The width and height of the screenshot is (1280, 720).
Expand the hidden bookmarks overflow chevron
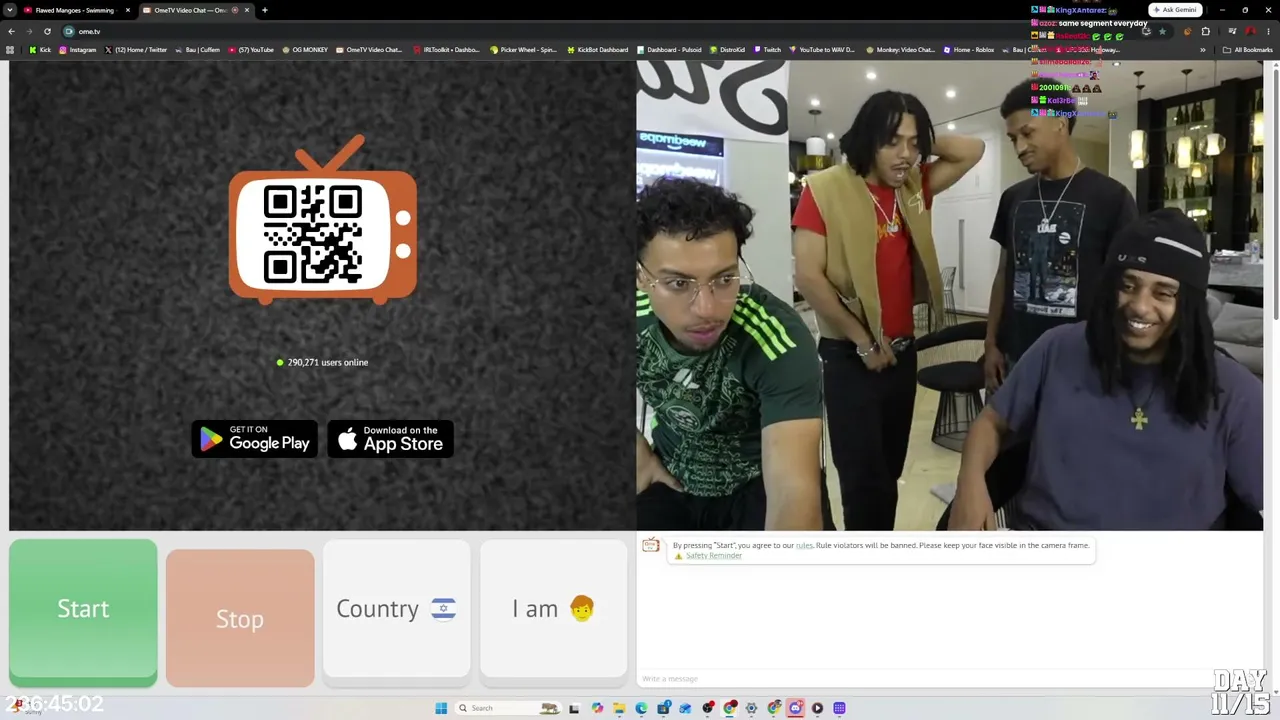pyautogui.click(x=1203, y=50)
